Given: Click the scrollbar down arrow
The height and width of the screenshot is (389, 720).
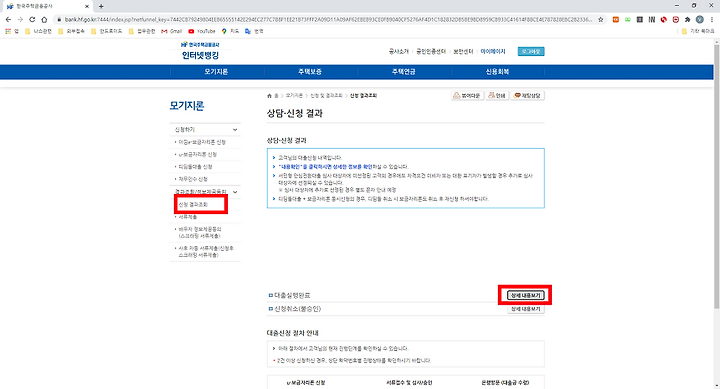Looking at the screenshot, I should pos(716,385).
